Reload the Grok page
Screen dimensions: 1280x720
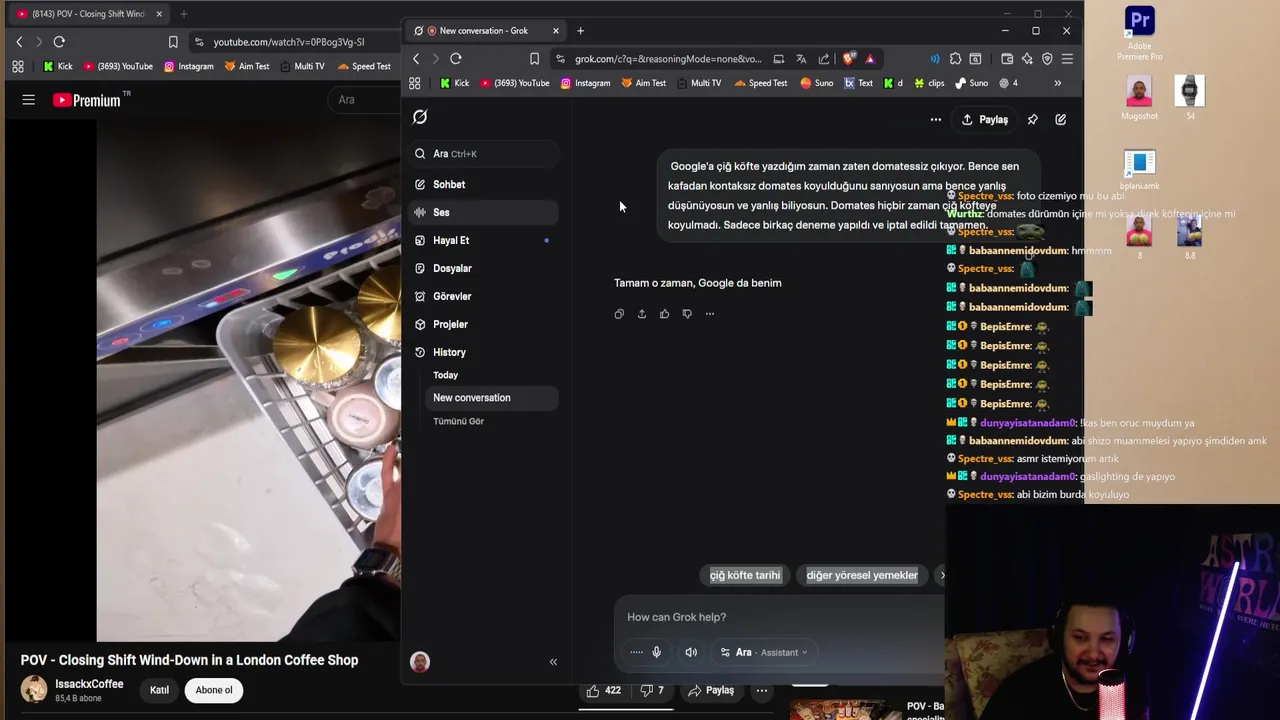tap(456, 59)
